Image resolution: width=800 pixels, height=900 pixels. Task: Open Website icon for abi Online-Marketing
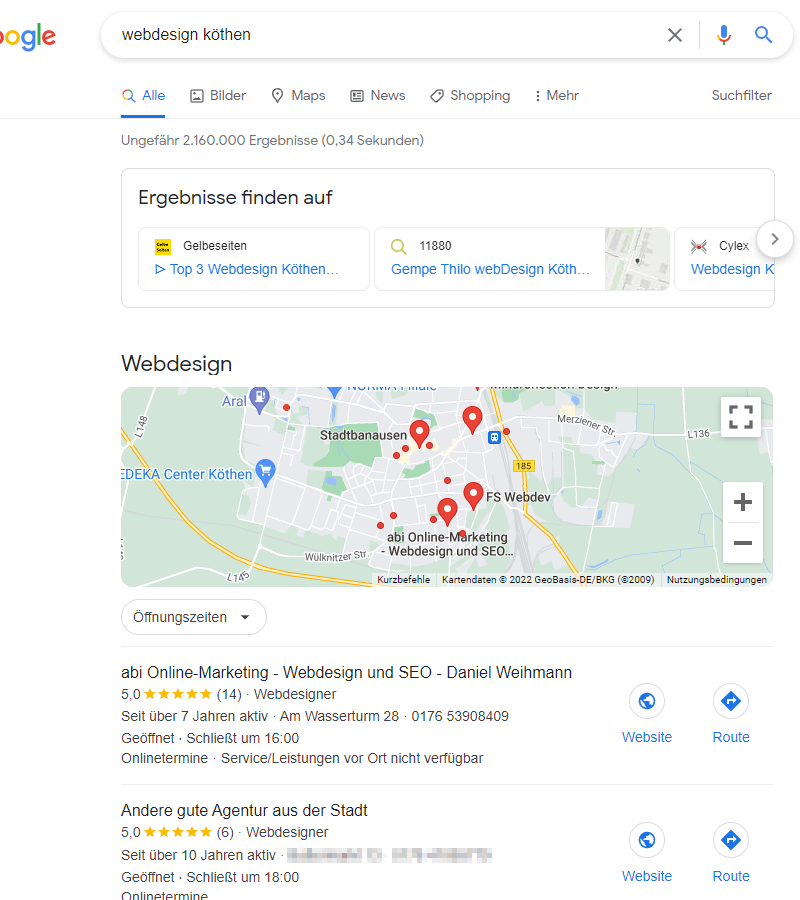[x=647, y=701]
